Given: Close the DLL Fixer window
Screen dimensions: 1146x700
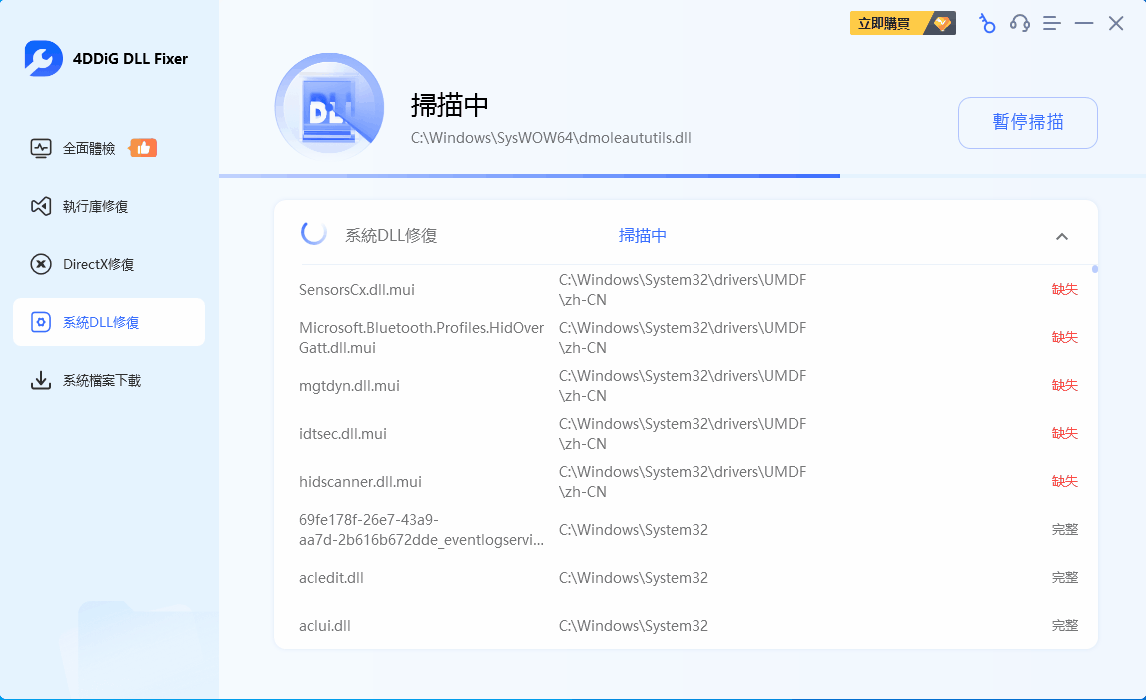Looking at the screenshot, I should pos(1116,24).
